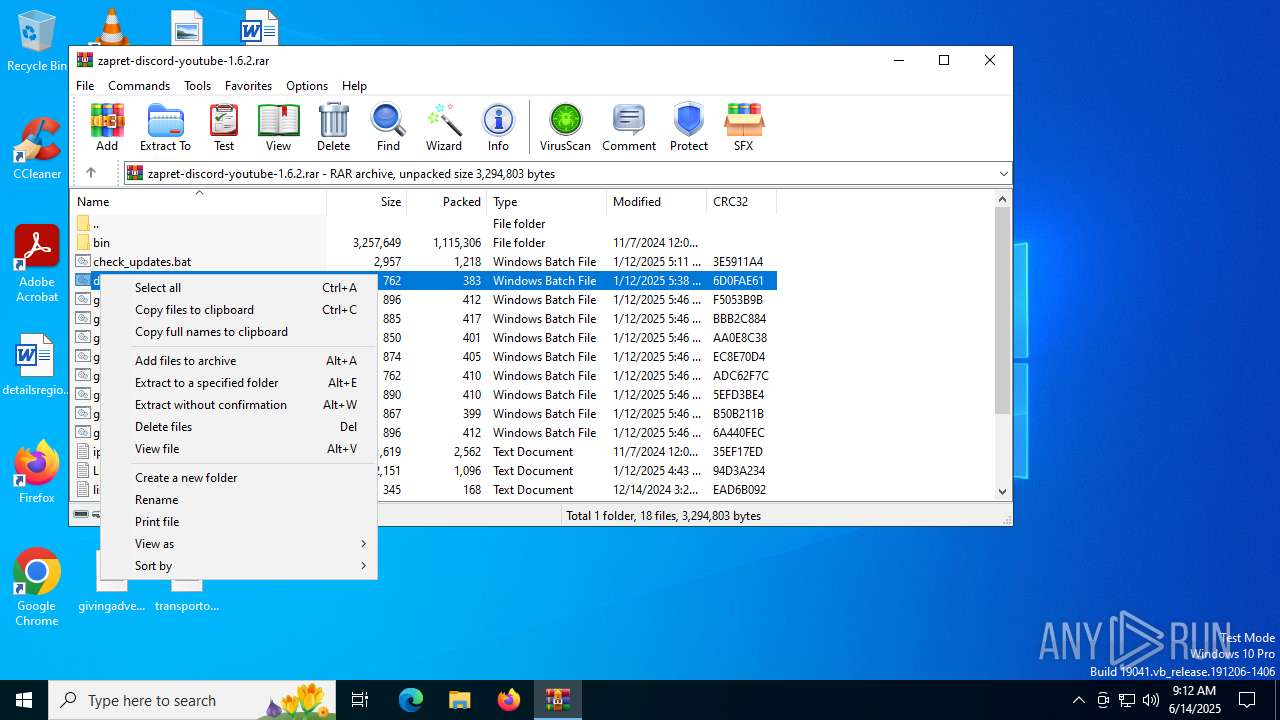1280x720 pixels.
Task: Click the file list scroll down arrow
Action: tap(1003, 491)
